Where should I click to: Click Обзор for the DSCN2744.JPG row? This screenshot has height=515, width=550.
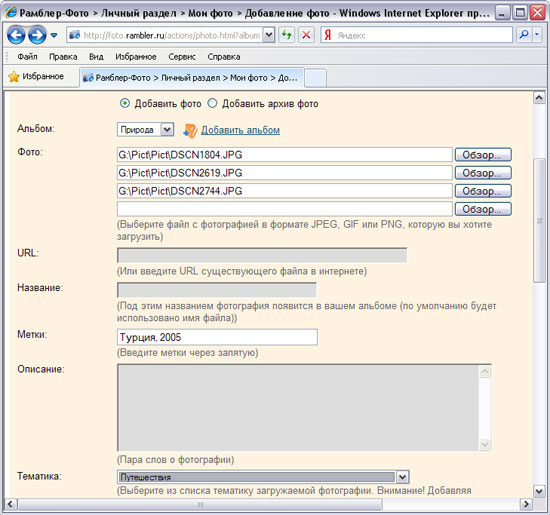pos(483,191)
